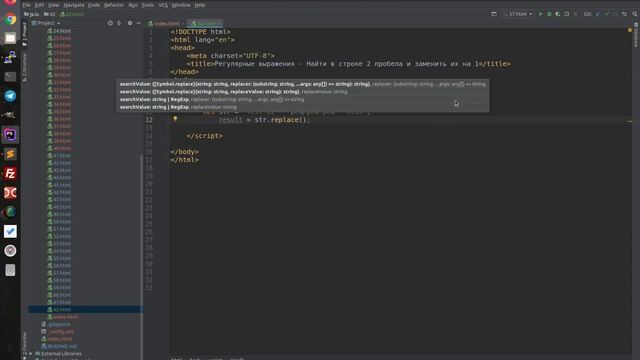Commit changes with the green checkmark
The width and height of the screenshot is (640, 360).
607,14
